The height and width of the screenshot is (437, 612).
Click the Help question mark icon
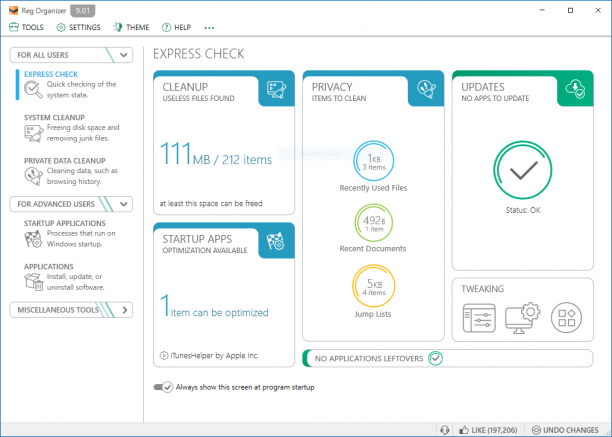[166, 27]
